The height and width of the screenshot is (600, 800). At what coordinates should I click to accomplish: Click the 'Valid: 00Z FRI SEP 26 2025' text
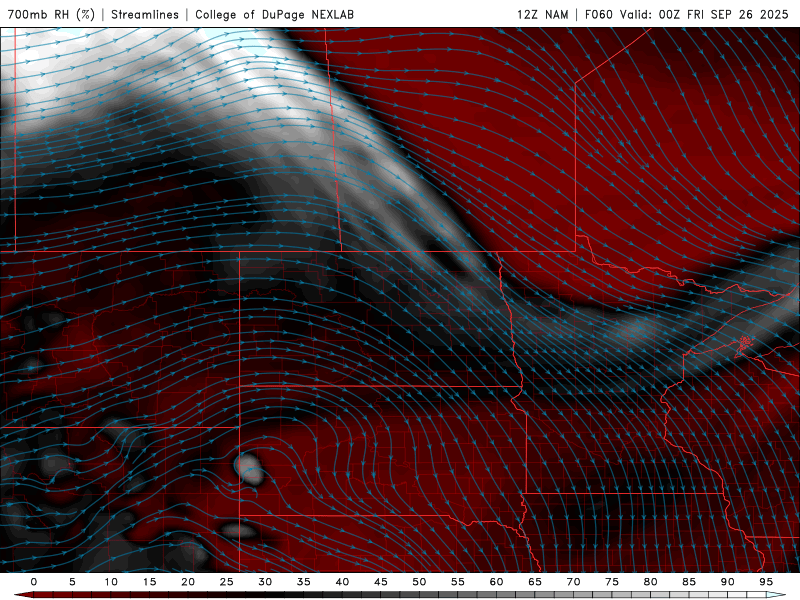[x=704, y=14]
